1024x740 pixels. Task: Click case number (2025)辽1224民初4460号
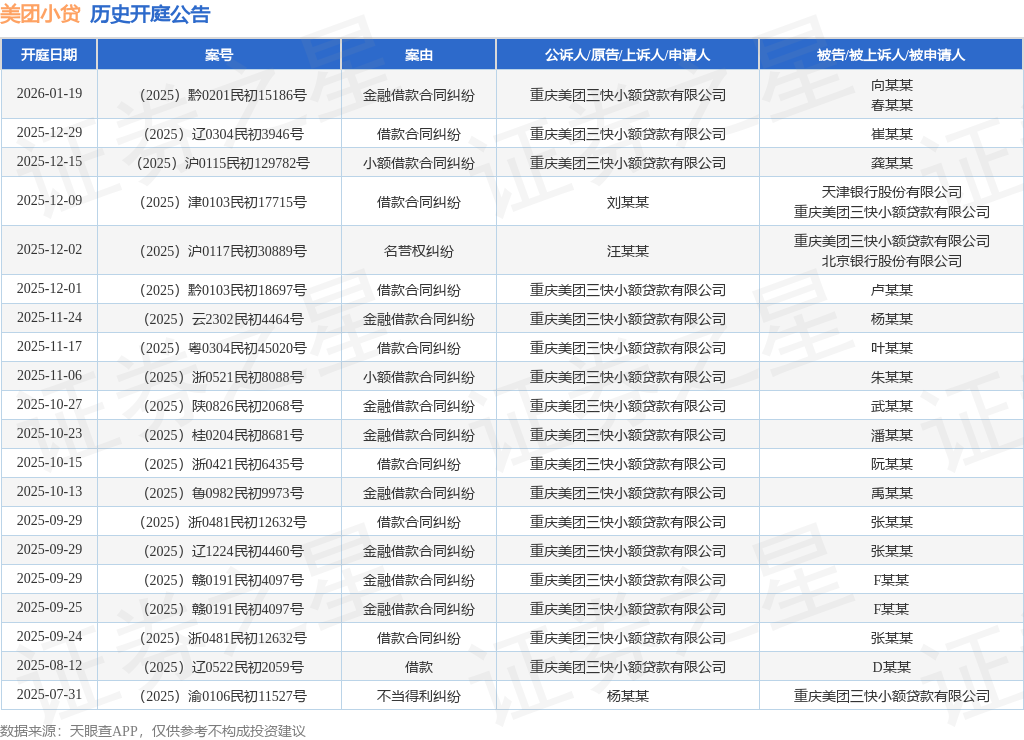(223, 551)
